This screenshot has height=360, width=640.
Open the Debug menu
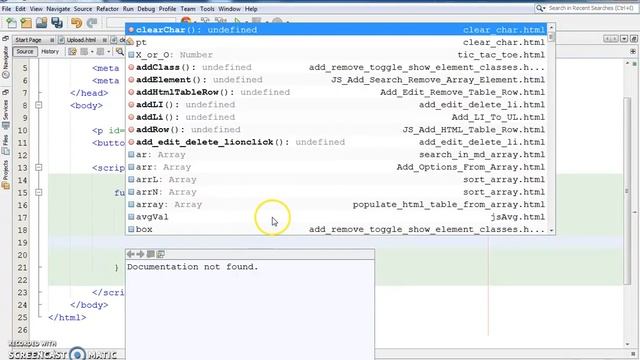[x=146, y=9]
